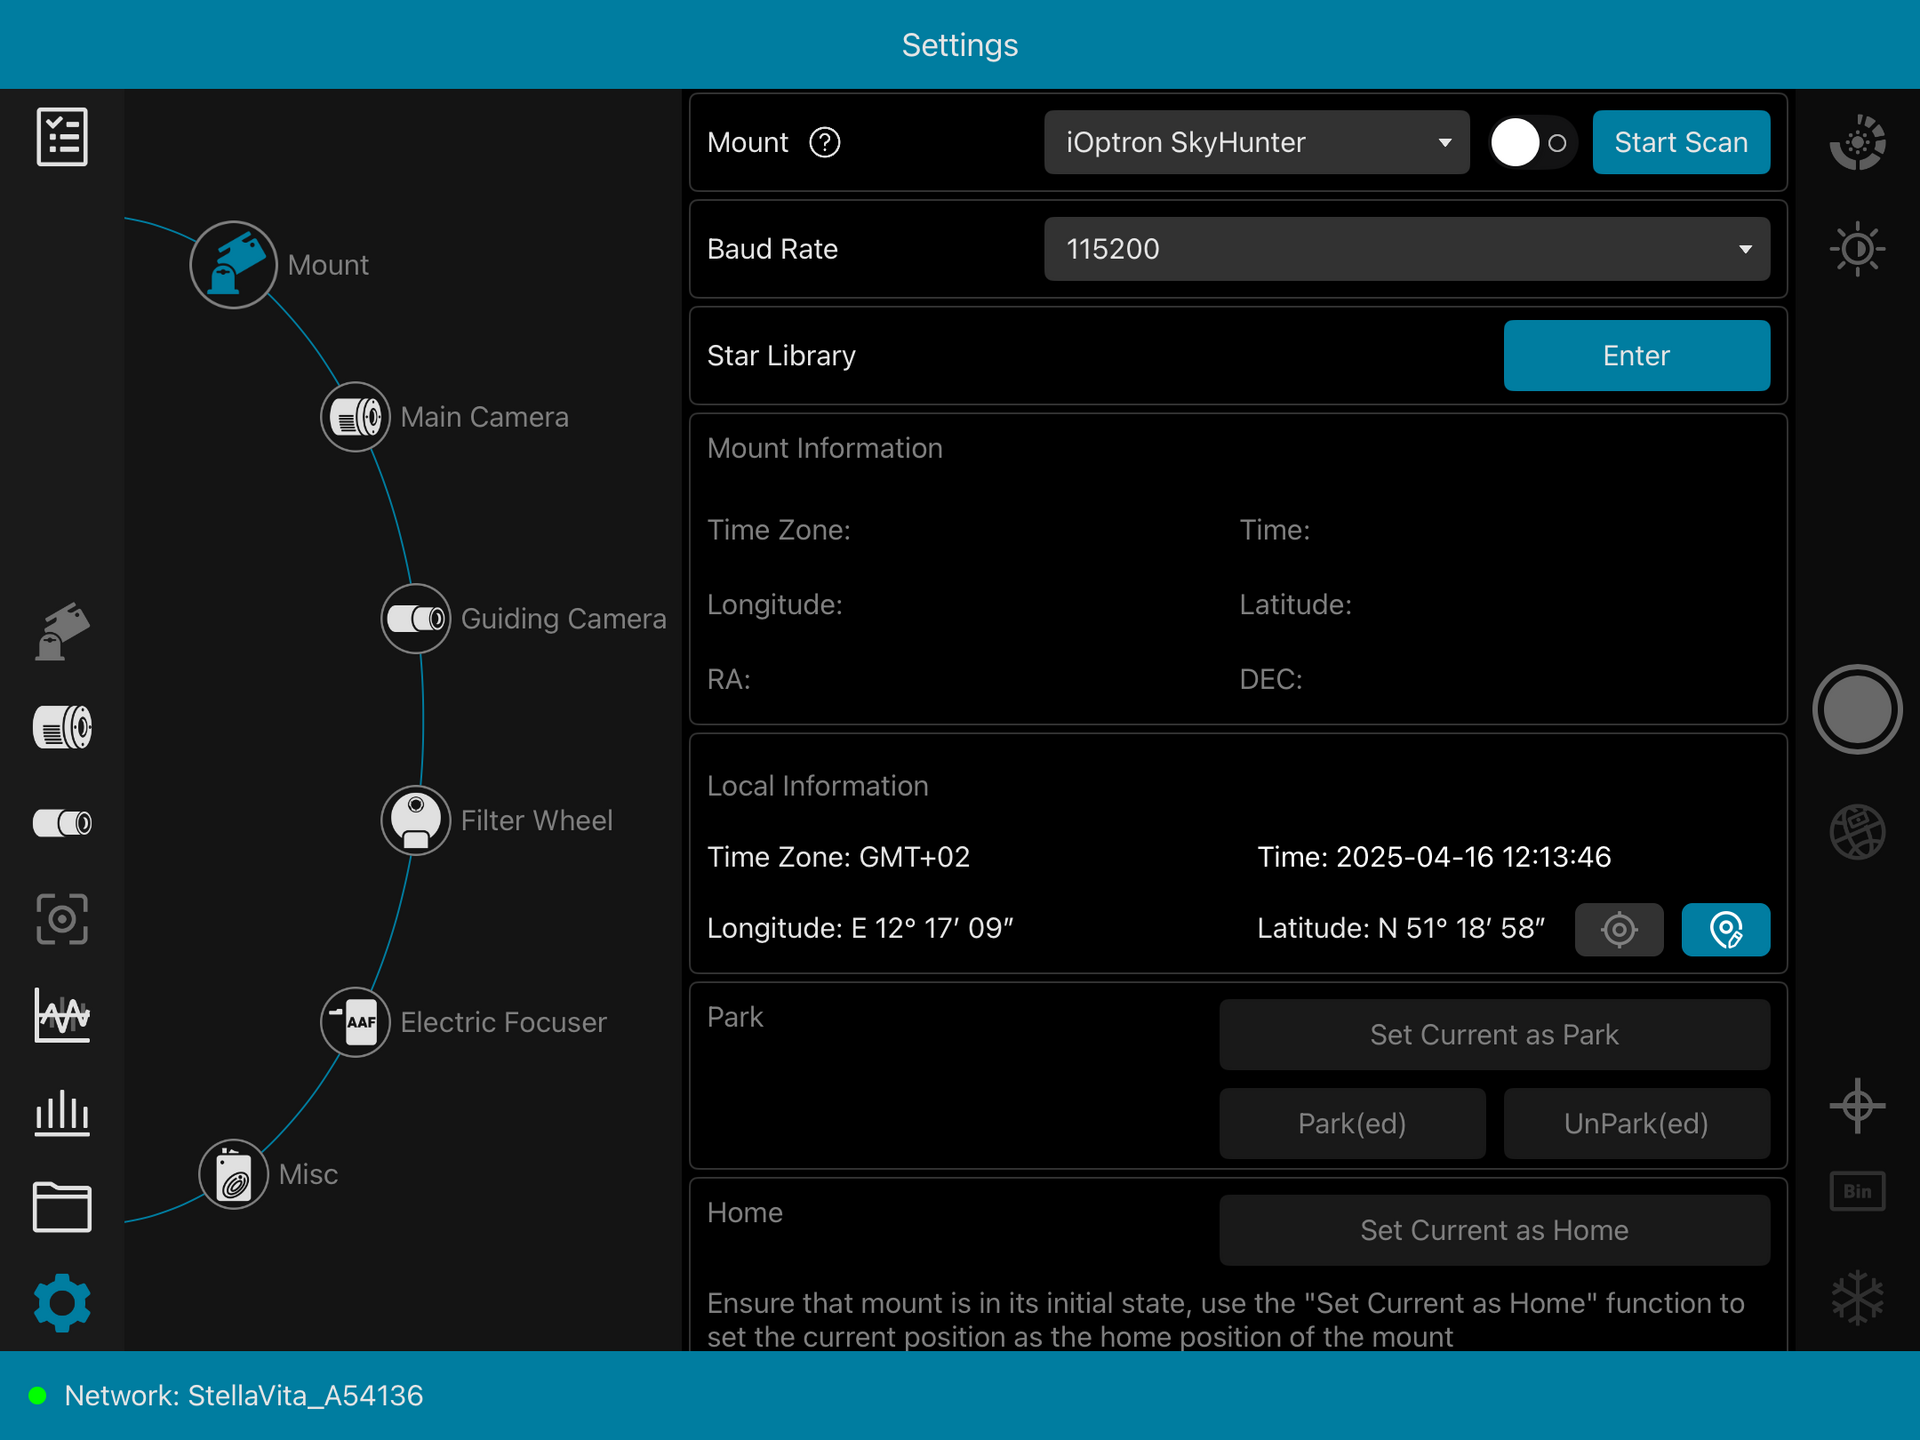Click the dotted exposure dial icon at top right
This screenshot has width=1920, height=1440.
tap(1857, 142)
